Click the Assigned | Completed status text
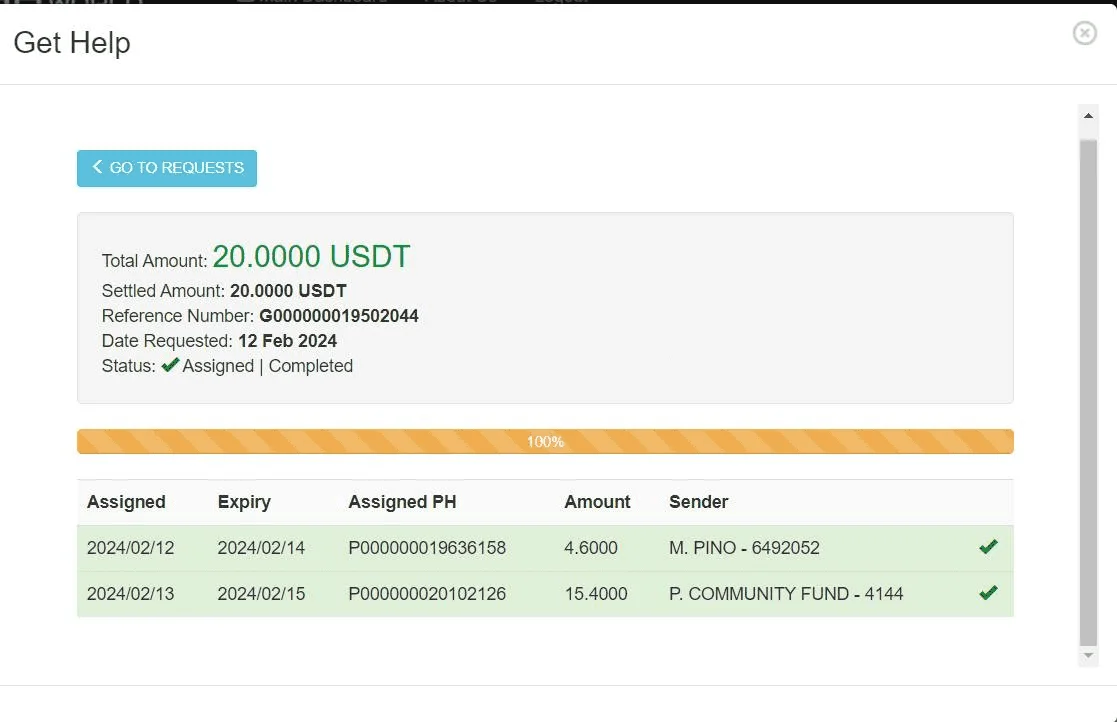Viewport: 1117px width, 722px height. point(268,366)
